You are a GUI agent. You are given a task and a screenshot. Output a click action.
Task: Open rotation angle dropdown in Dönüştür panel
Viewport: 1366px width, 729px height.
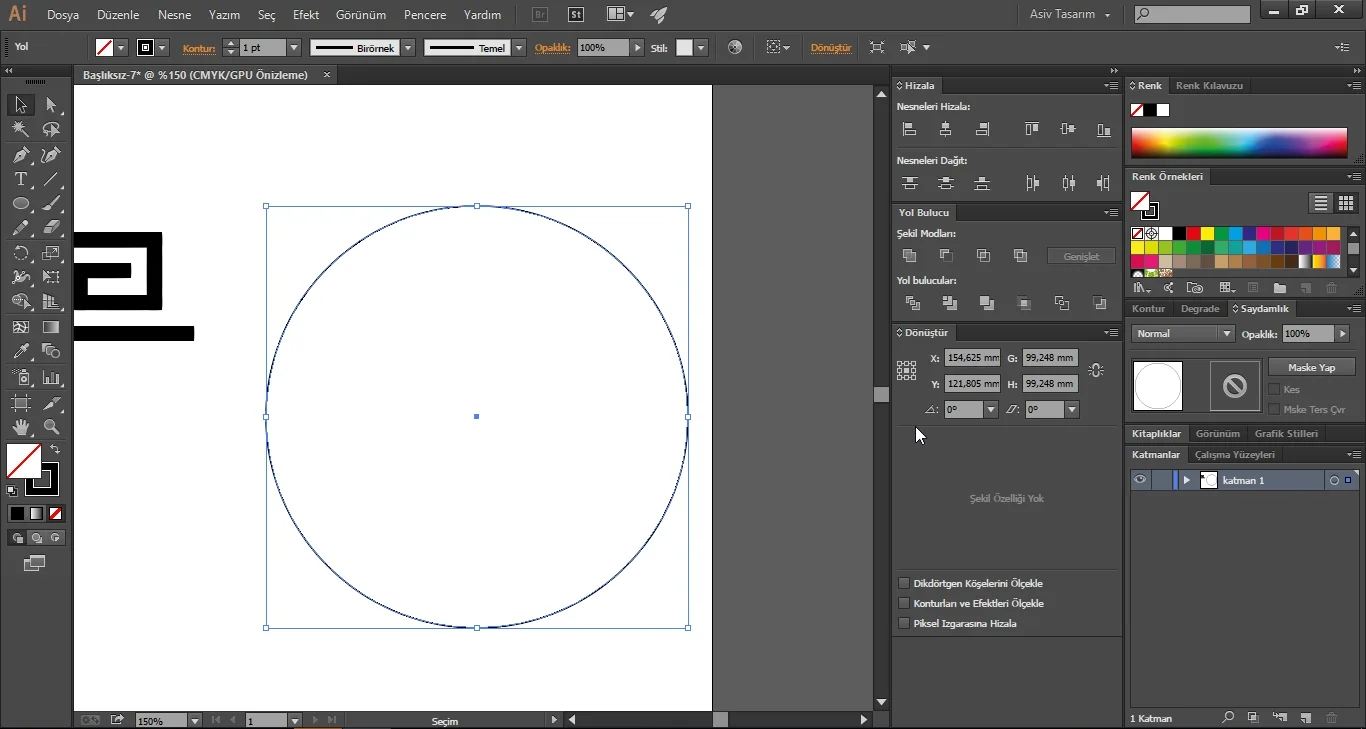[991, 410]
